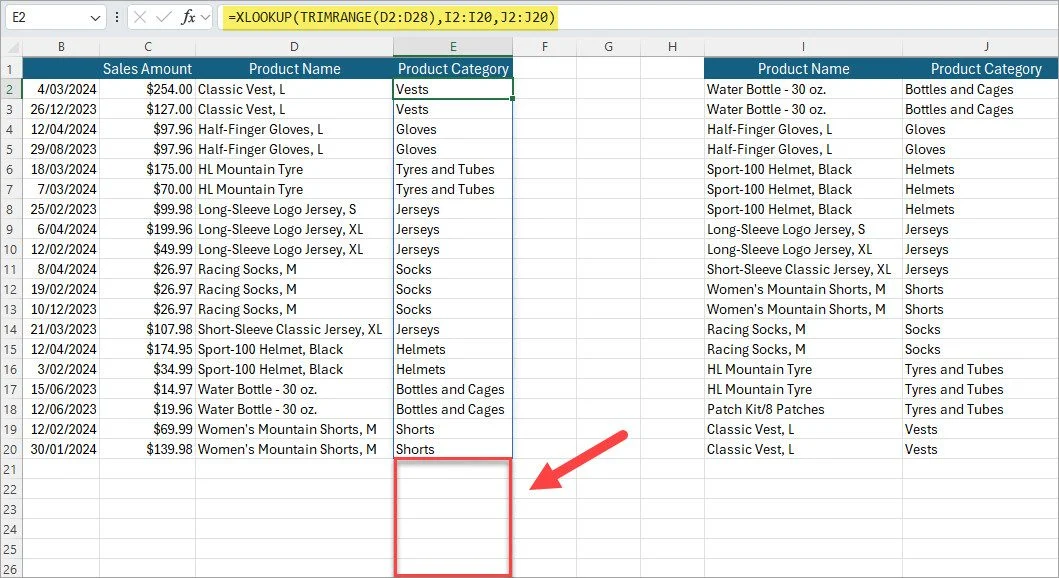The width and height of the screenshot is (1059, 578).
Task: Select row 1 header
Action: point(10,69)
